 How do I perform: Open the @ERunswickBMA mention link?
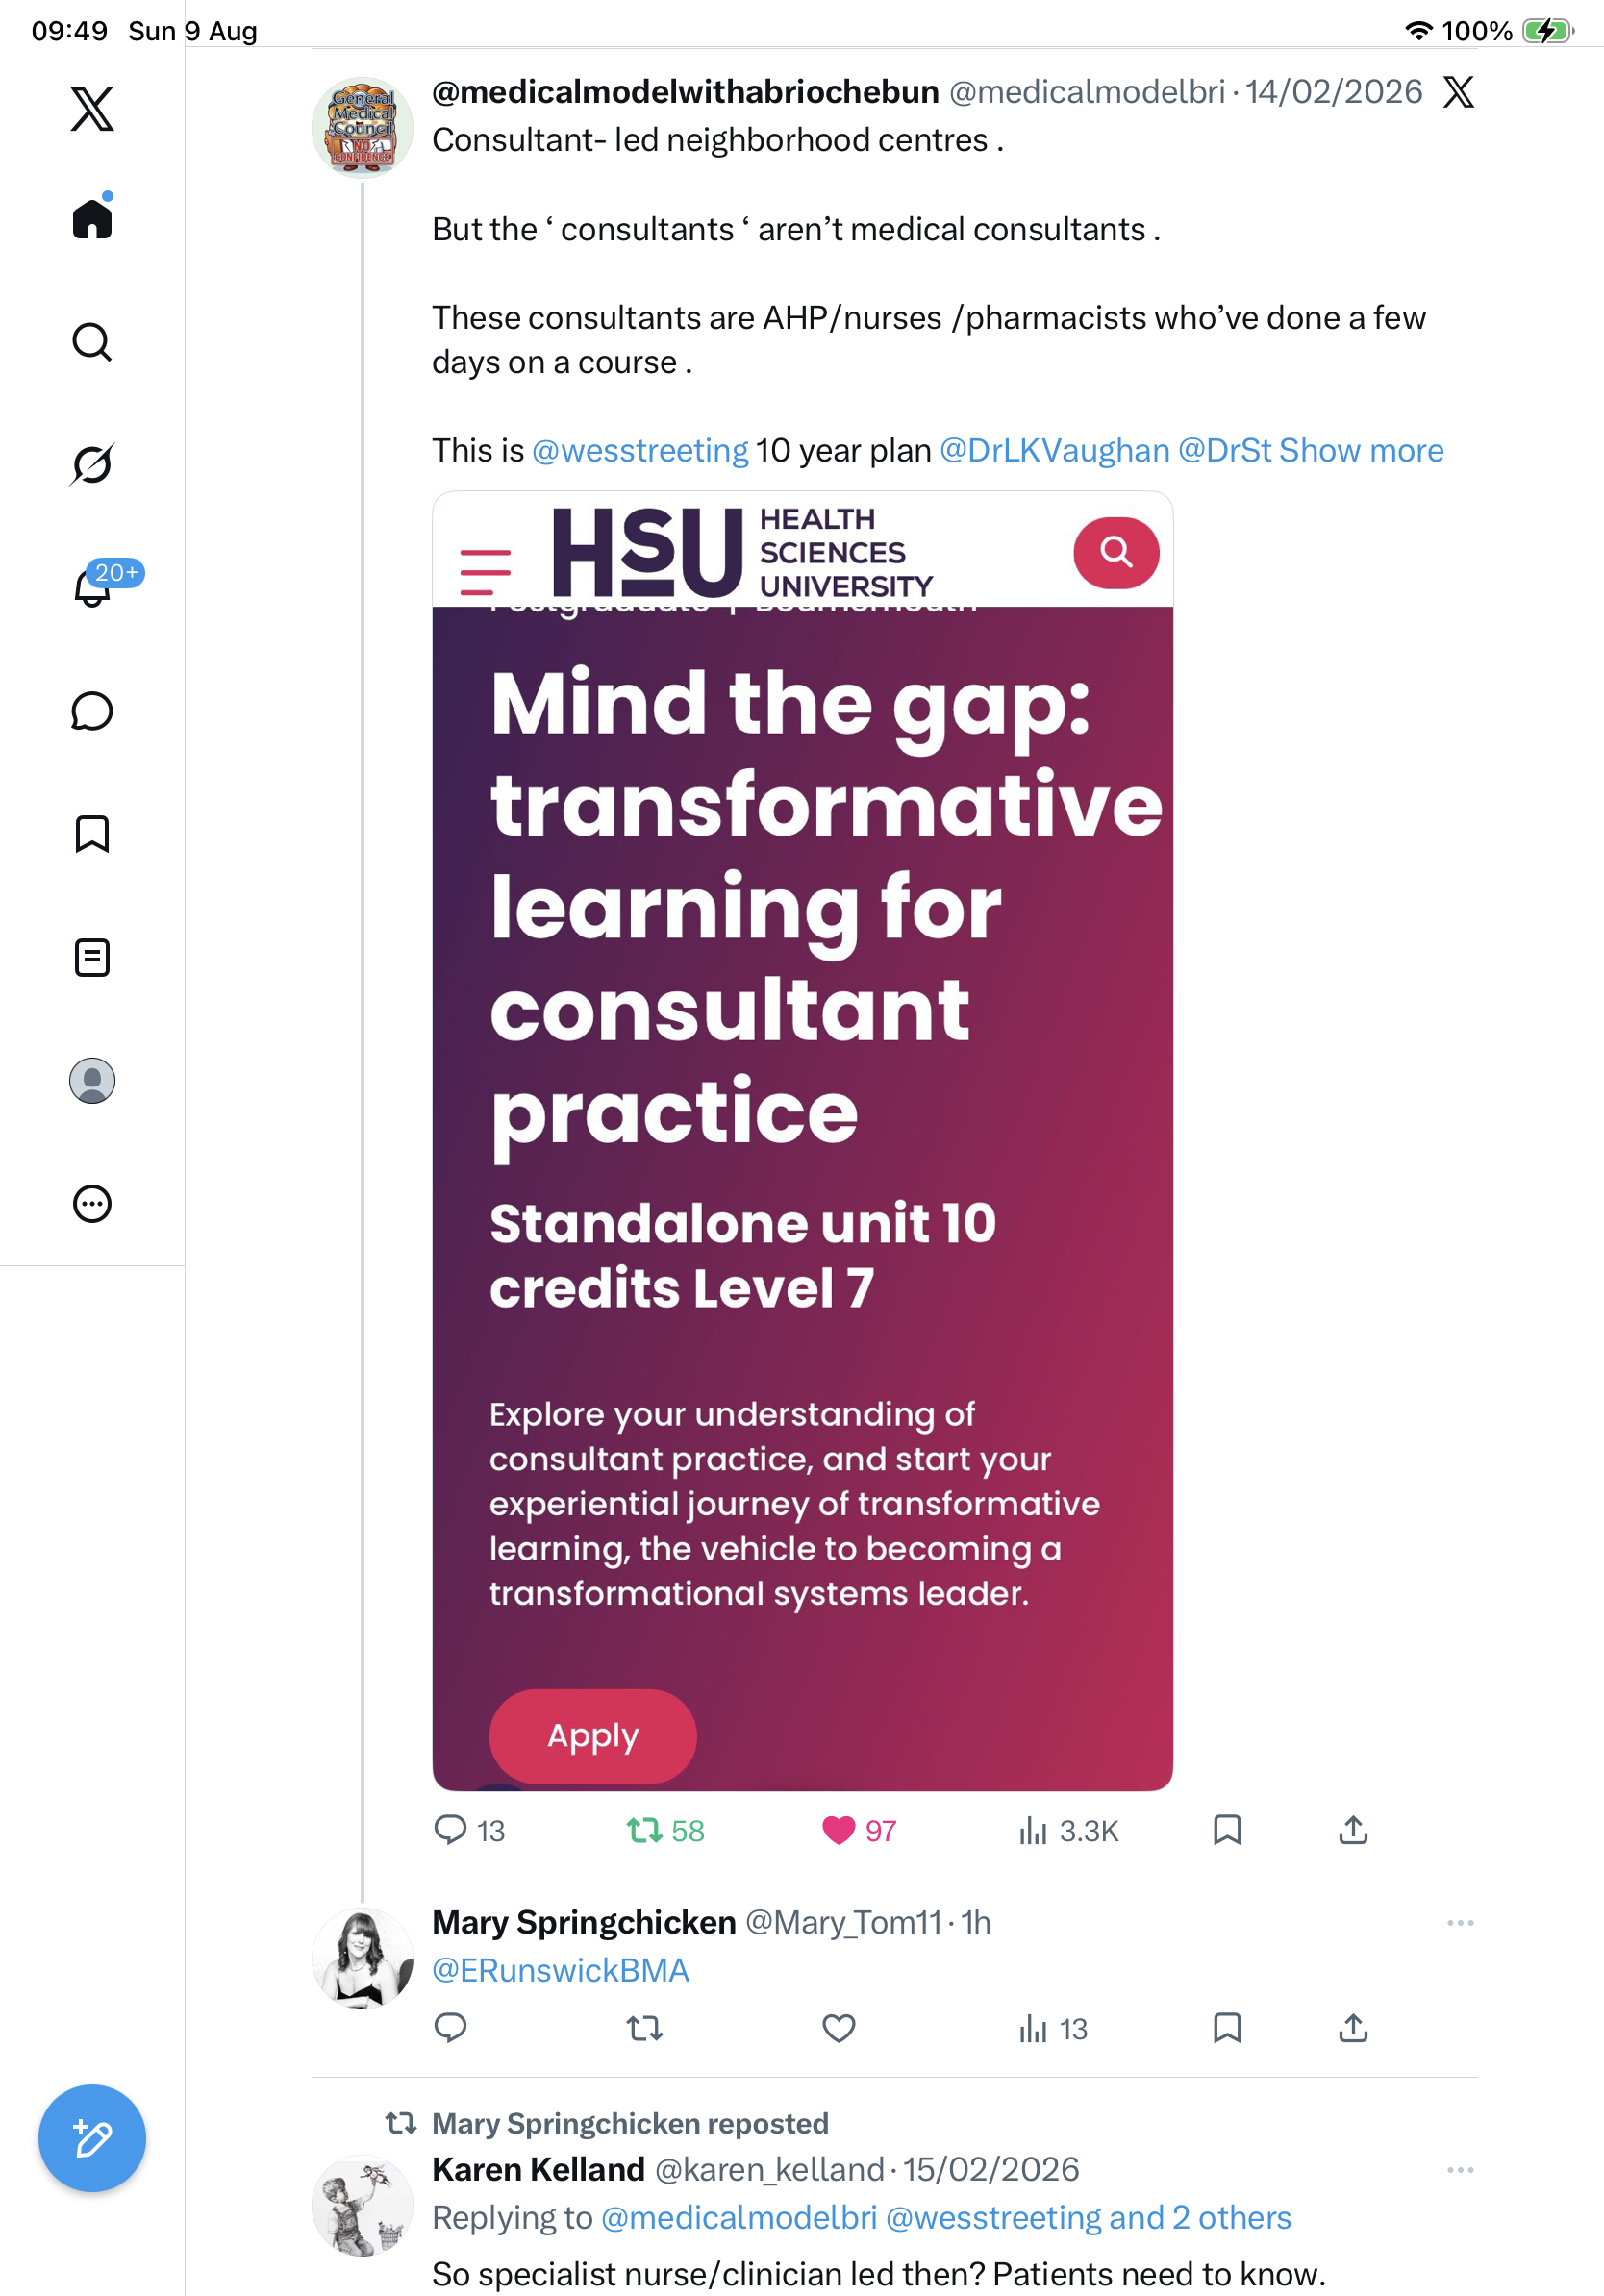click(x=560, y=1971)
